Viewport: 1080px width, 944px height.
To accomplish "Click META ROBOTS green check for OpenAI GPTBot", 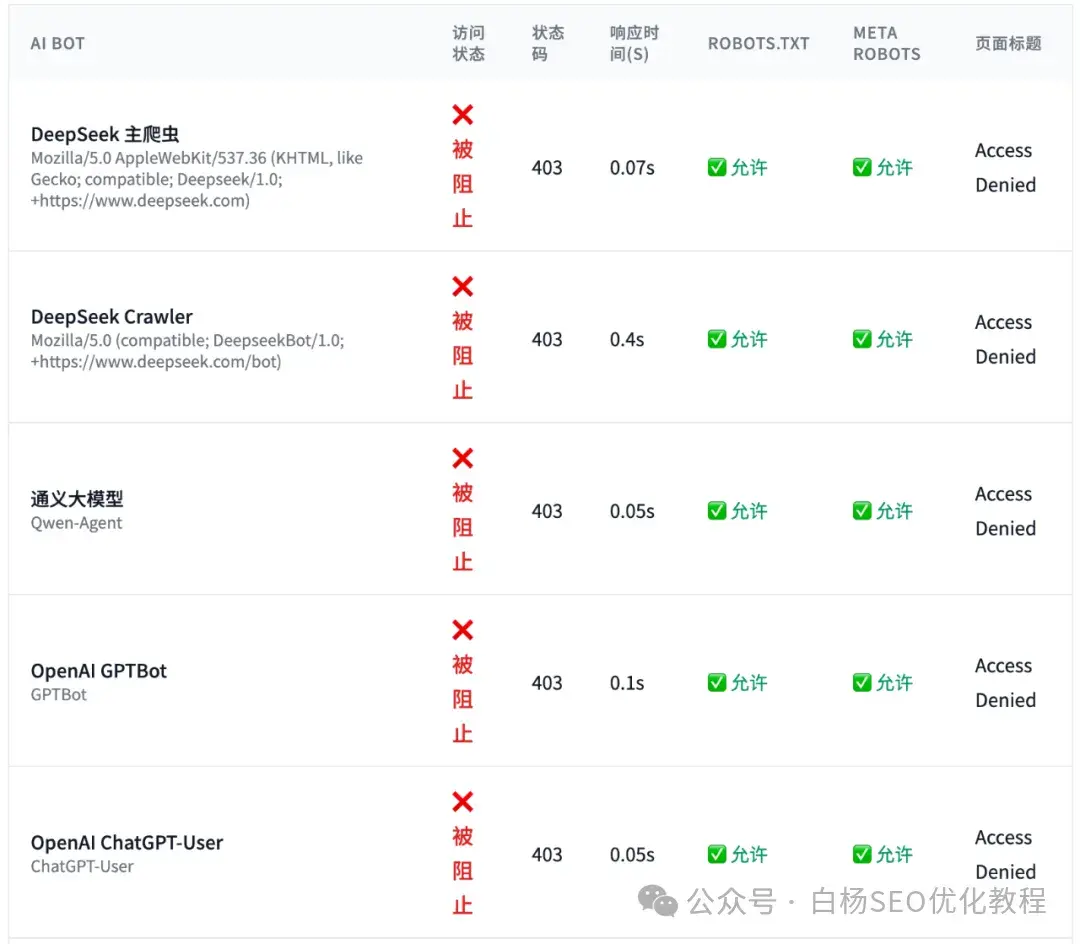I will point(862,682).
